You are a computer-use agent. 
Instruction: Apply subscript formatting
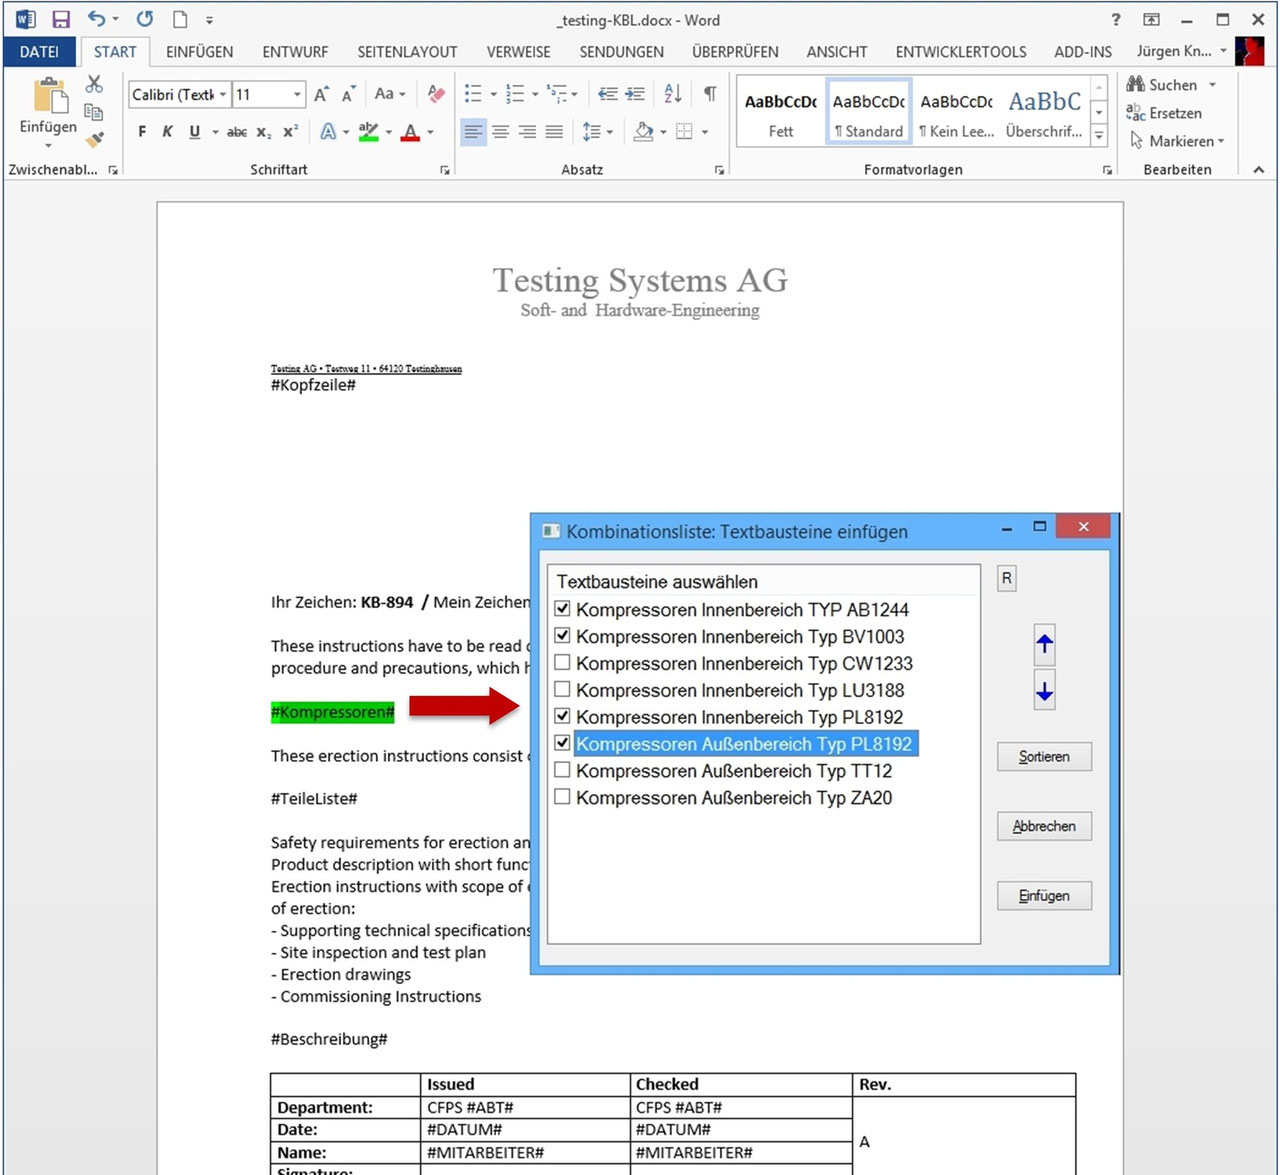tap(262, 131)
